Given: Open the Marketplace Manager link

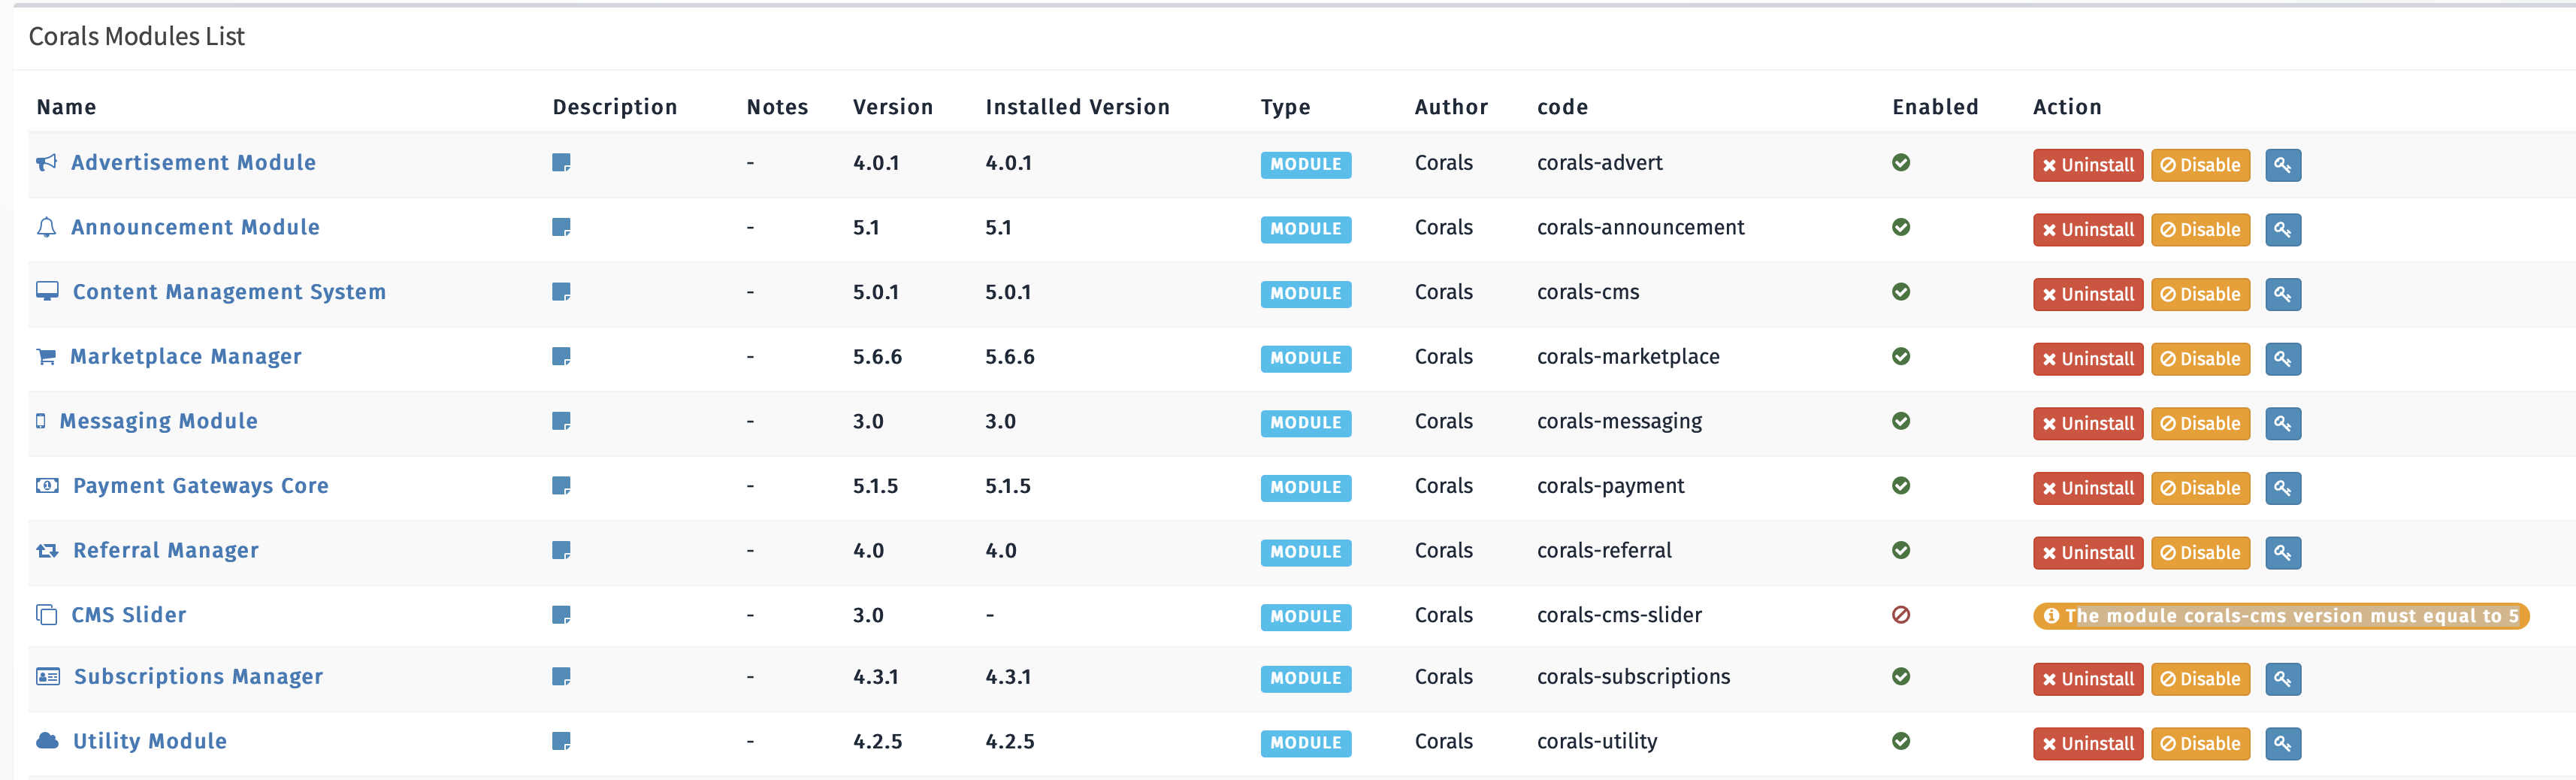Looking at the screenshot, I should point(185,357).
